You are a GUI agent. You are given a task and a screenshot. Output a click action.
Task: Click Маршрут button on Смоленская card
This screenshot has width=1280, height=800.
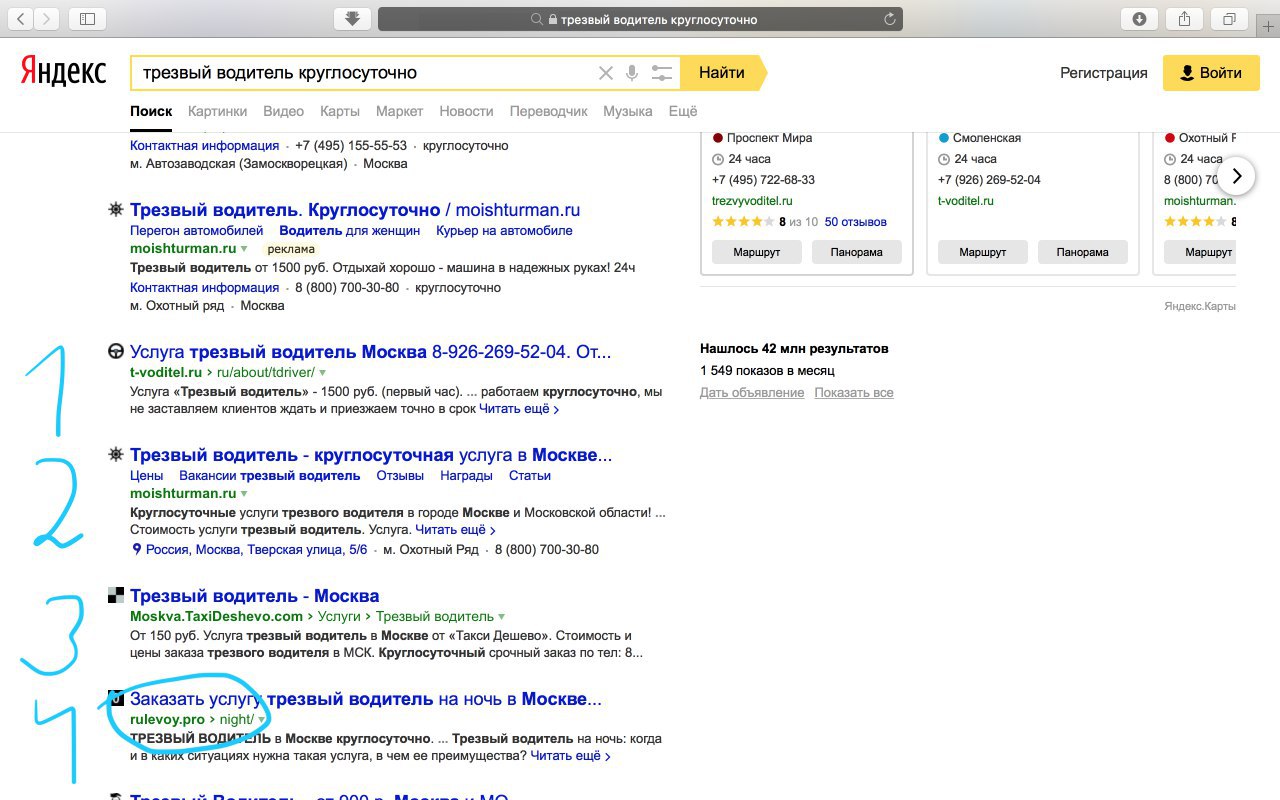(x=983, y=252)
